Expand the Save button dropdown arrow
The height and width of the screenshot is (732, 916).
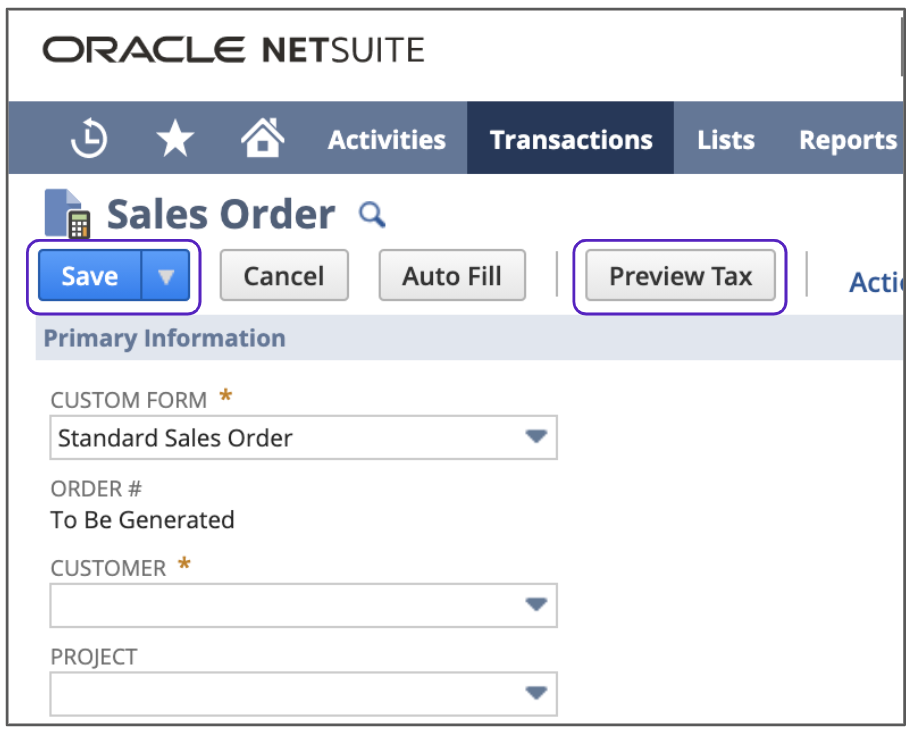click(166, 276)
